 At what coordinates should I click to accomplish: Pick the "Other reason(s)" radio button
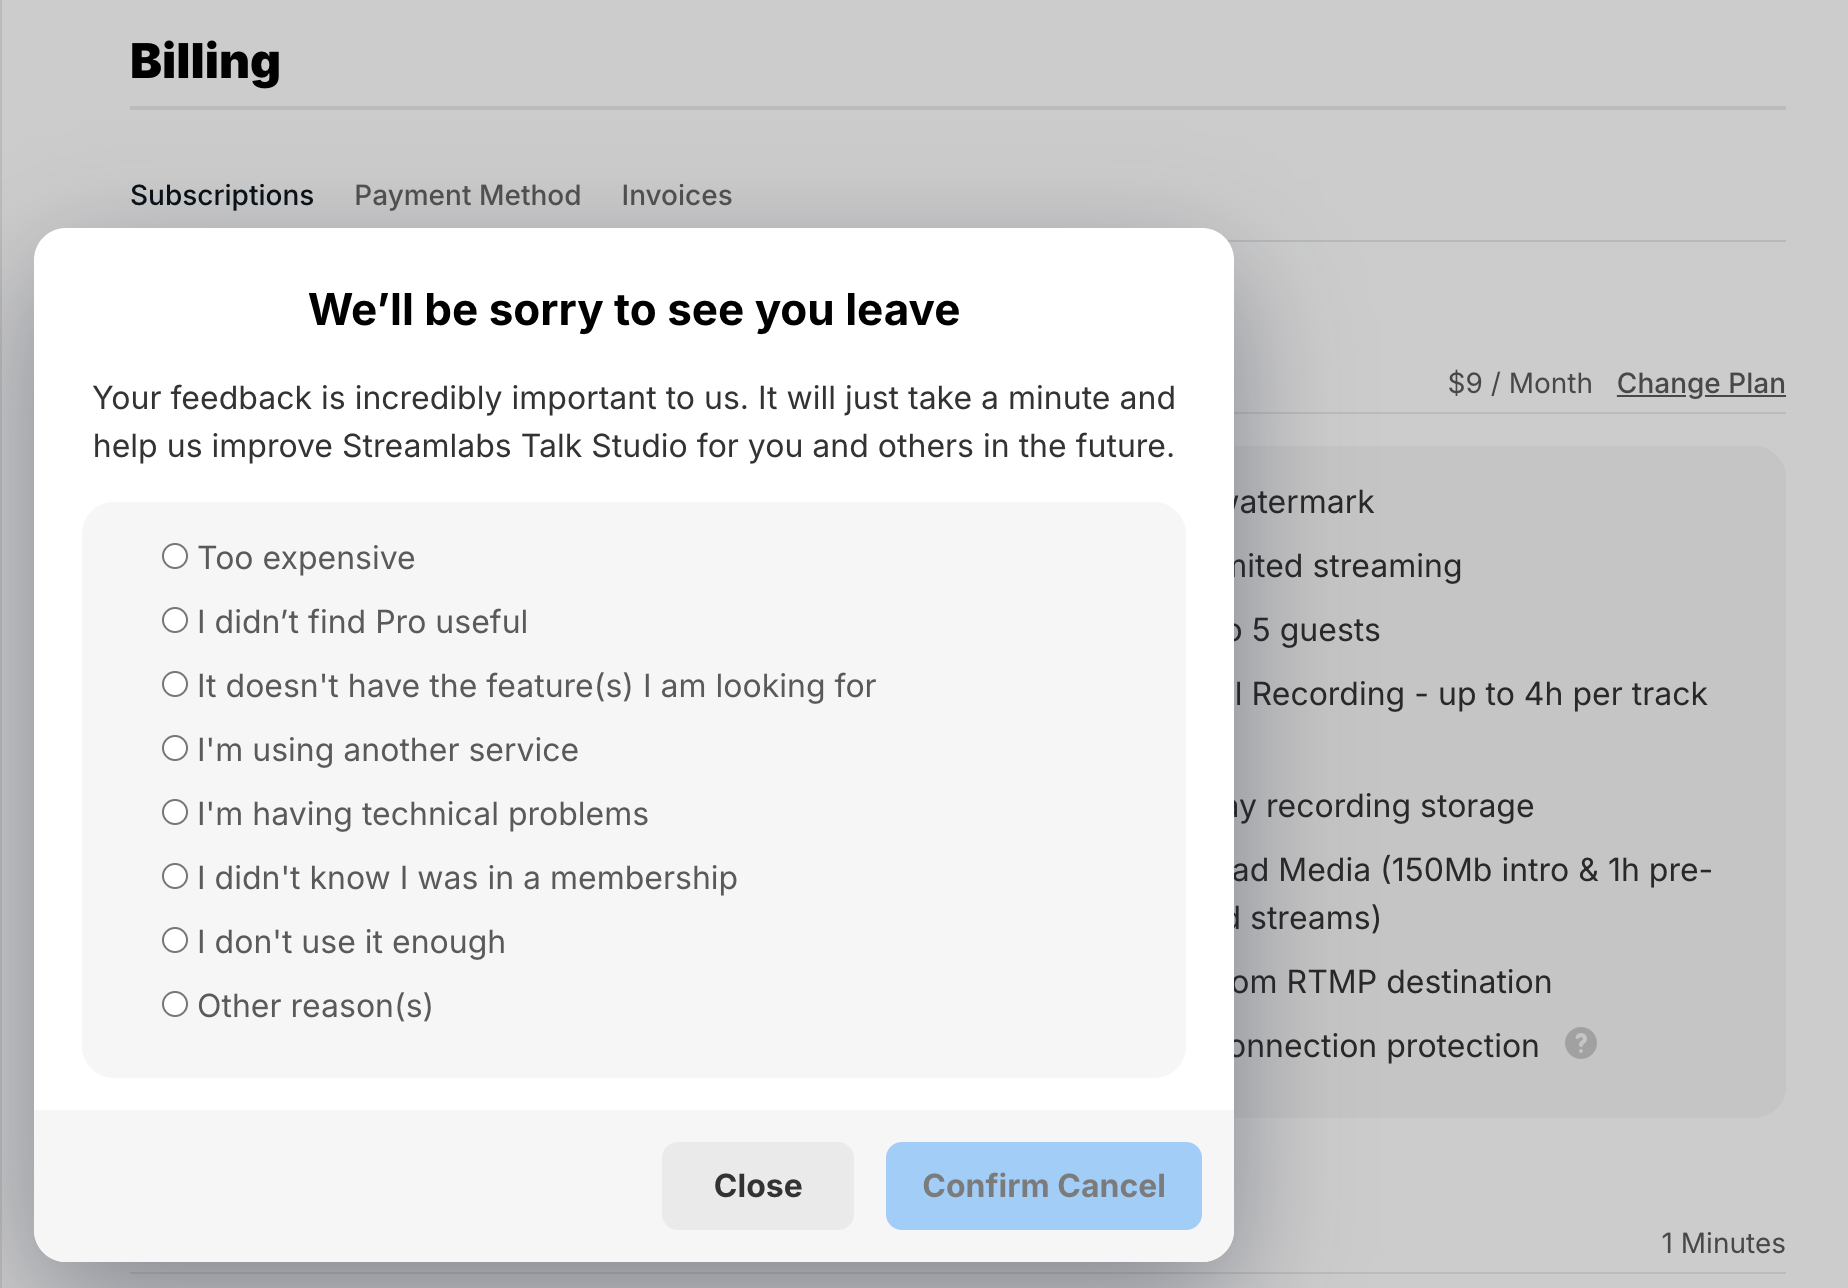coord(175,1004)
